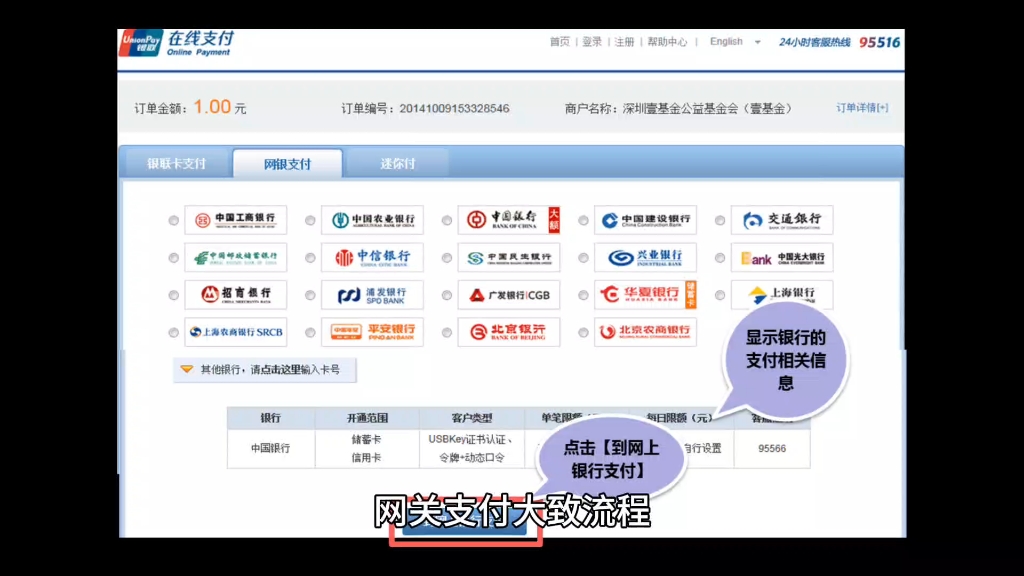Select the 浦发银行 SPD Bank logo
This screenshot has height=576, width=1024.
point(372,295)
